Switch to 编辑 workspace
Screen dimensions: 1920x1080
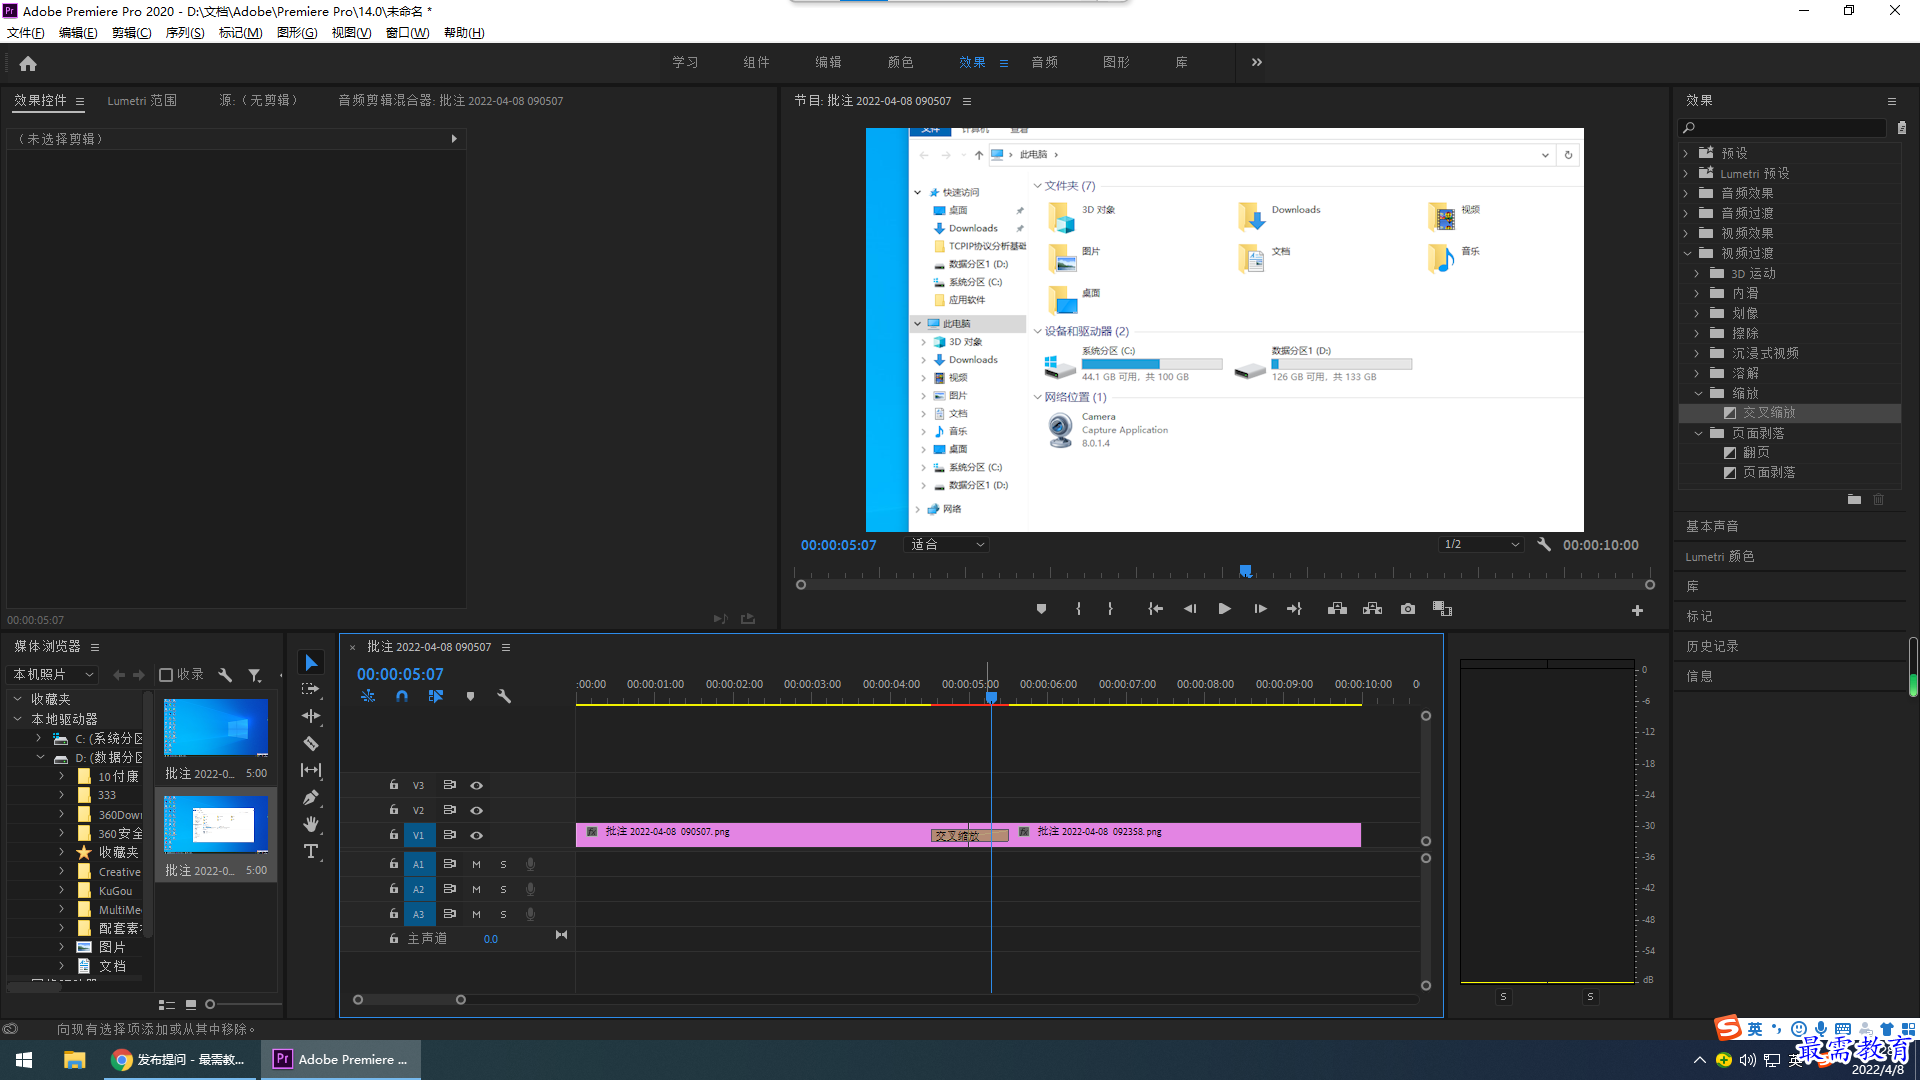tap(828, 62)
